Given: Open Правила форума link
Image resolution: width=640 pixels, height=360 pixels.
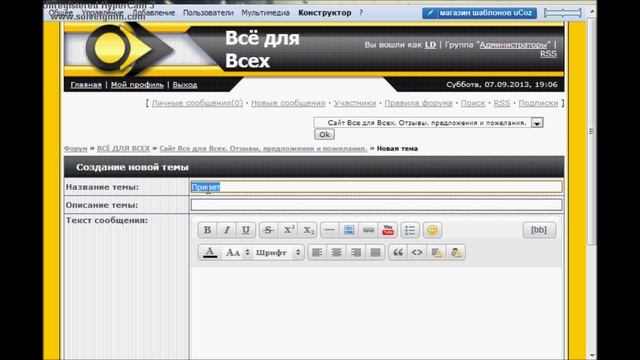Looking at the screenshot, I should tap(418, 103).
